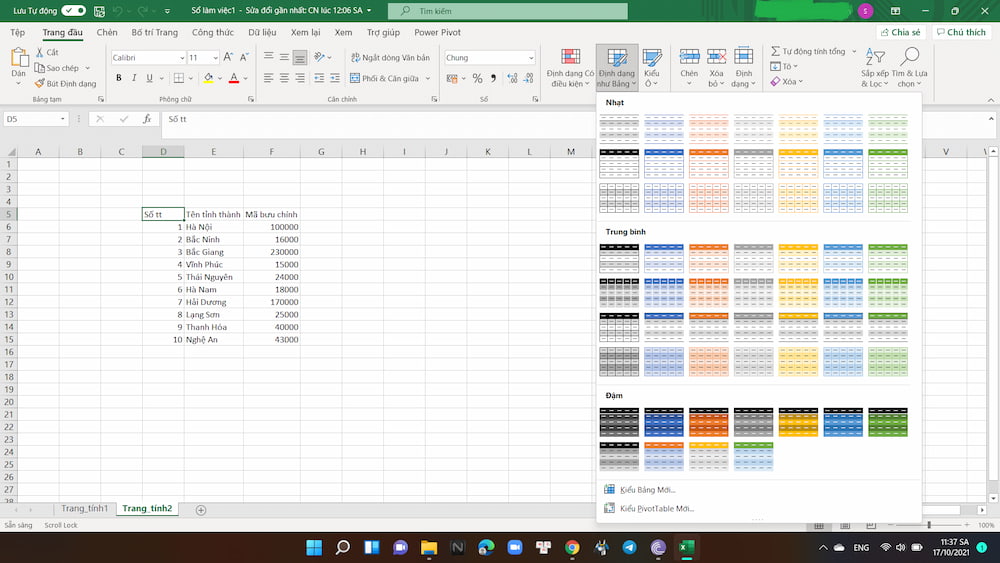Viewport: 1000px width, 563px height.
Task: Decrease font size with small A
Action: (244, 57)
